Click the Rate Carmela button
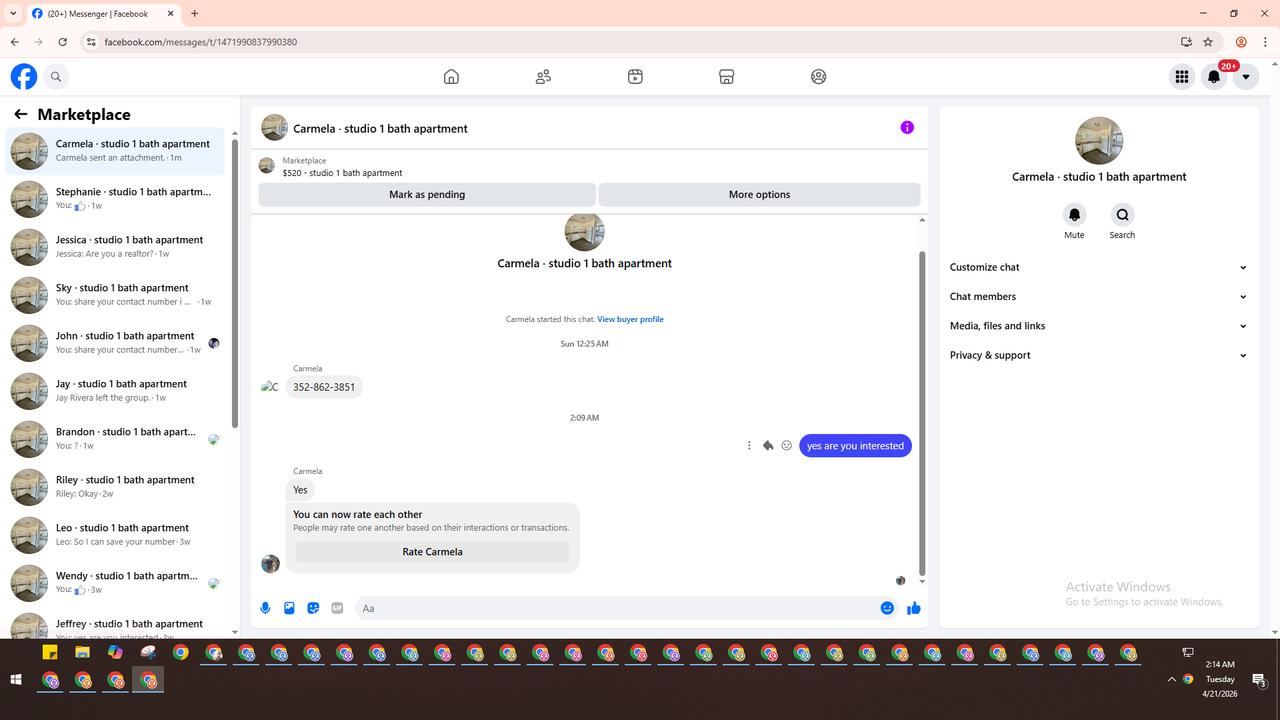This screenshot has height=720, width=1280. click(432, 552)
